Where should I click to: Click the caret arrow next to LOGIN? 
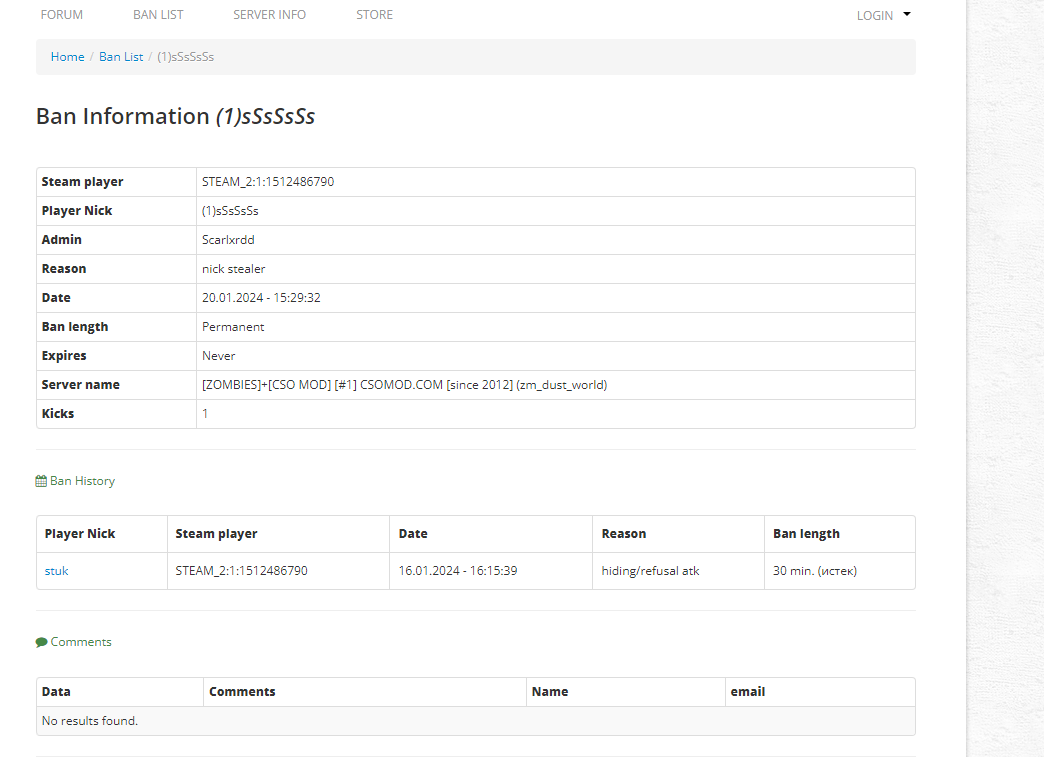907,15
